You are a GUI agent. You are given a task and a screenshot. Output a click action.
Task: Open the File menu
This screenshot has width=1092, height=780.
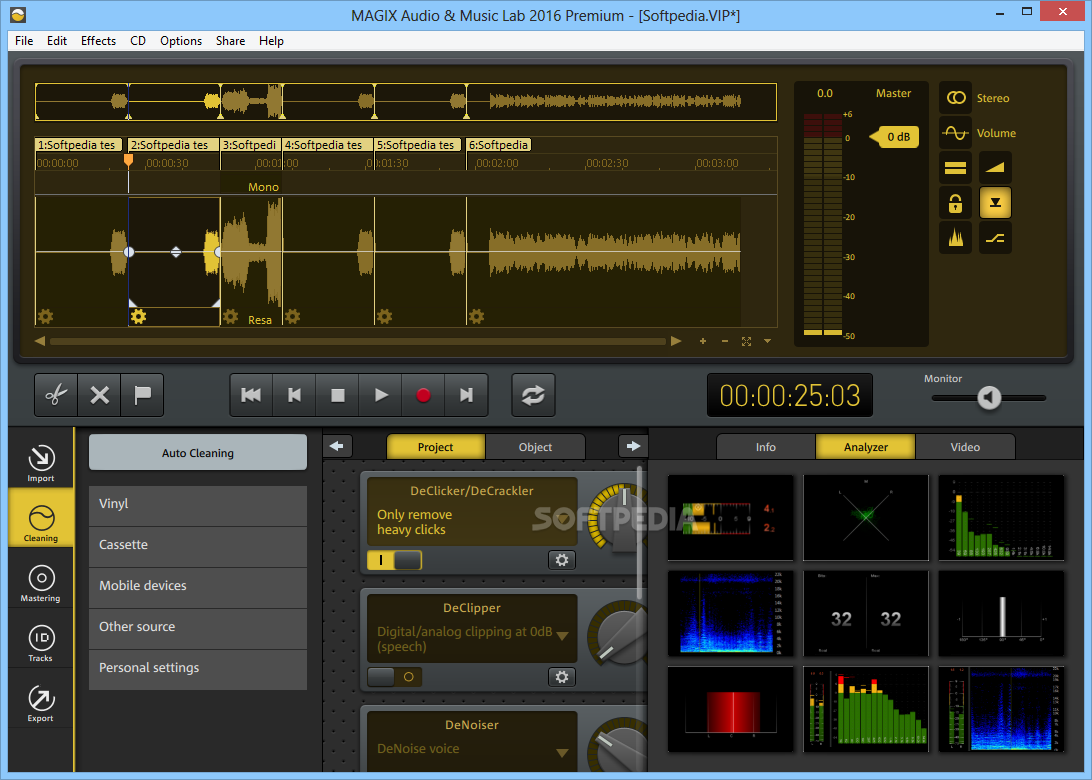(x=24, y=41)
